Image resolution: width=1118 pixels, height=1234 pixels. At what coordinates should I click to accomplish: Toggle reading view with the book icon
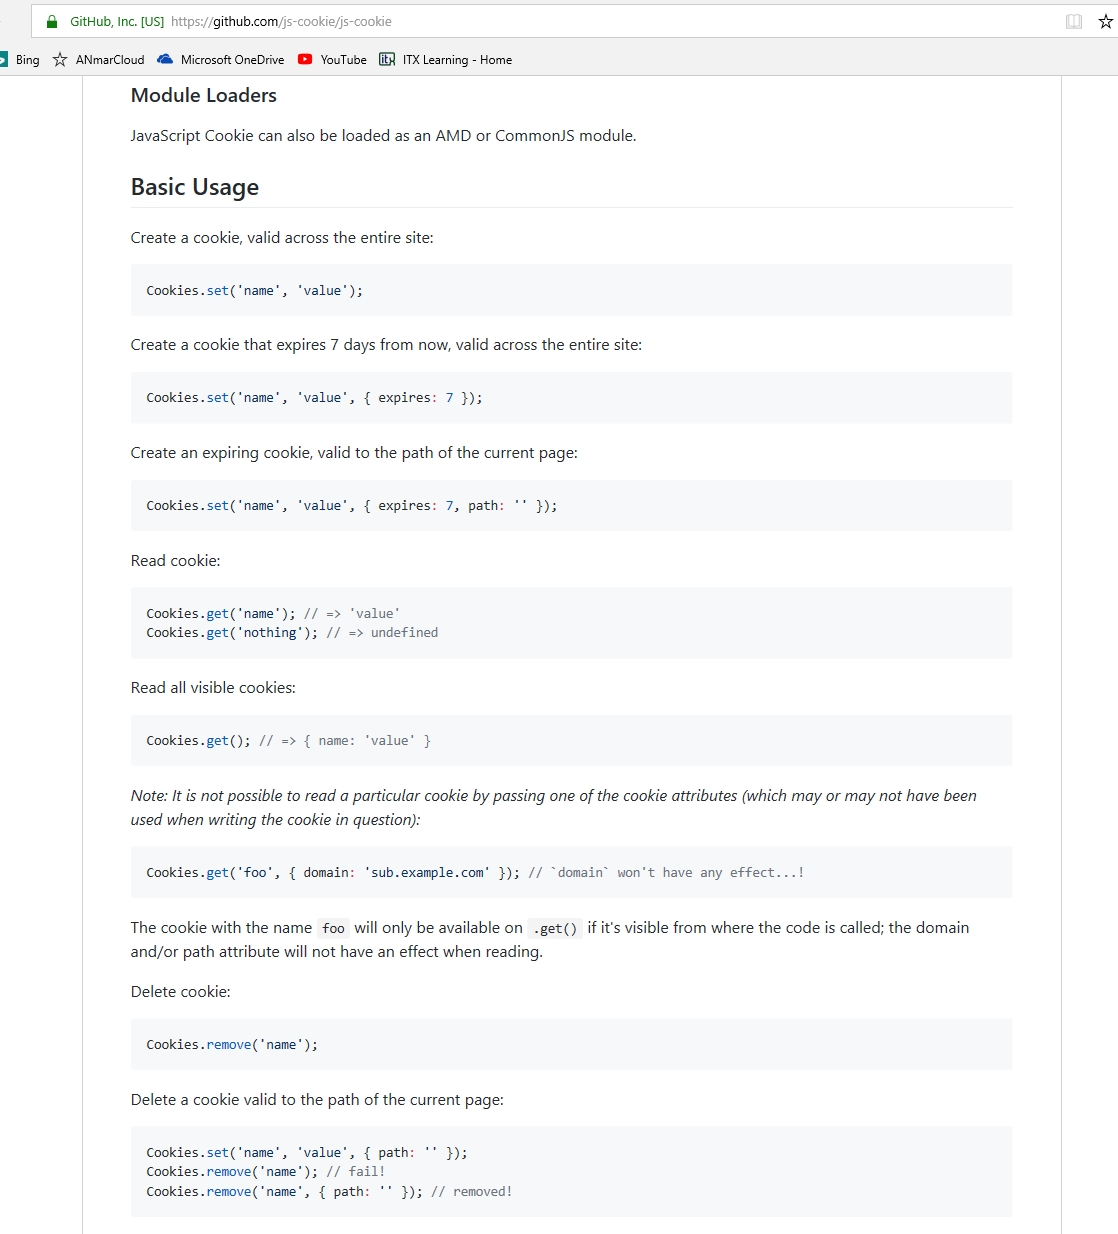pos(1074,20)
